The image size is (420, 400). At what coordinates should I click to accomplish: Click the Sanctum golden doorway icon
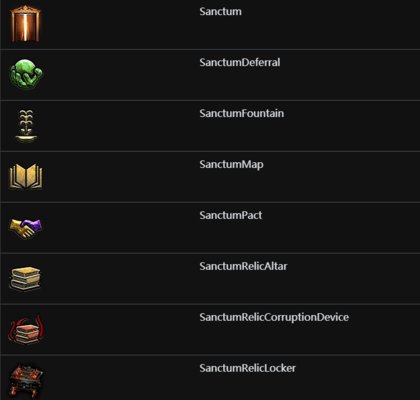26,23
